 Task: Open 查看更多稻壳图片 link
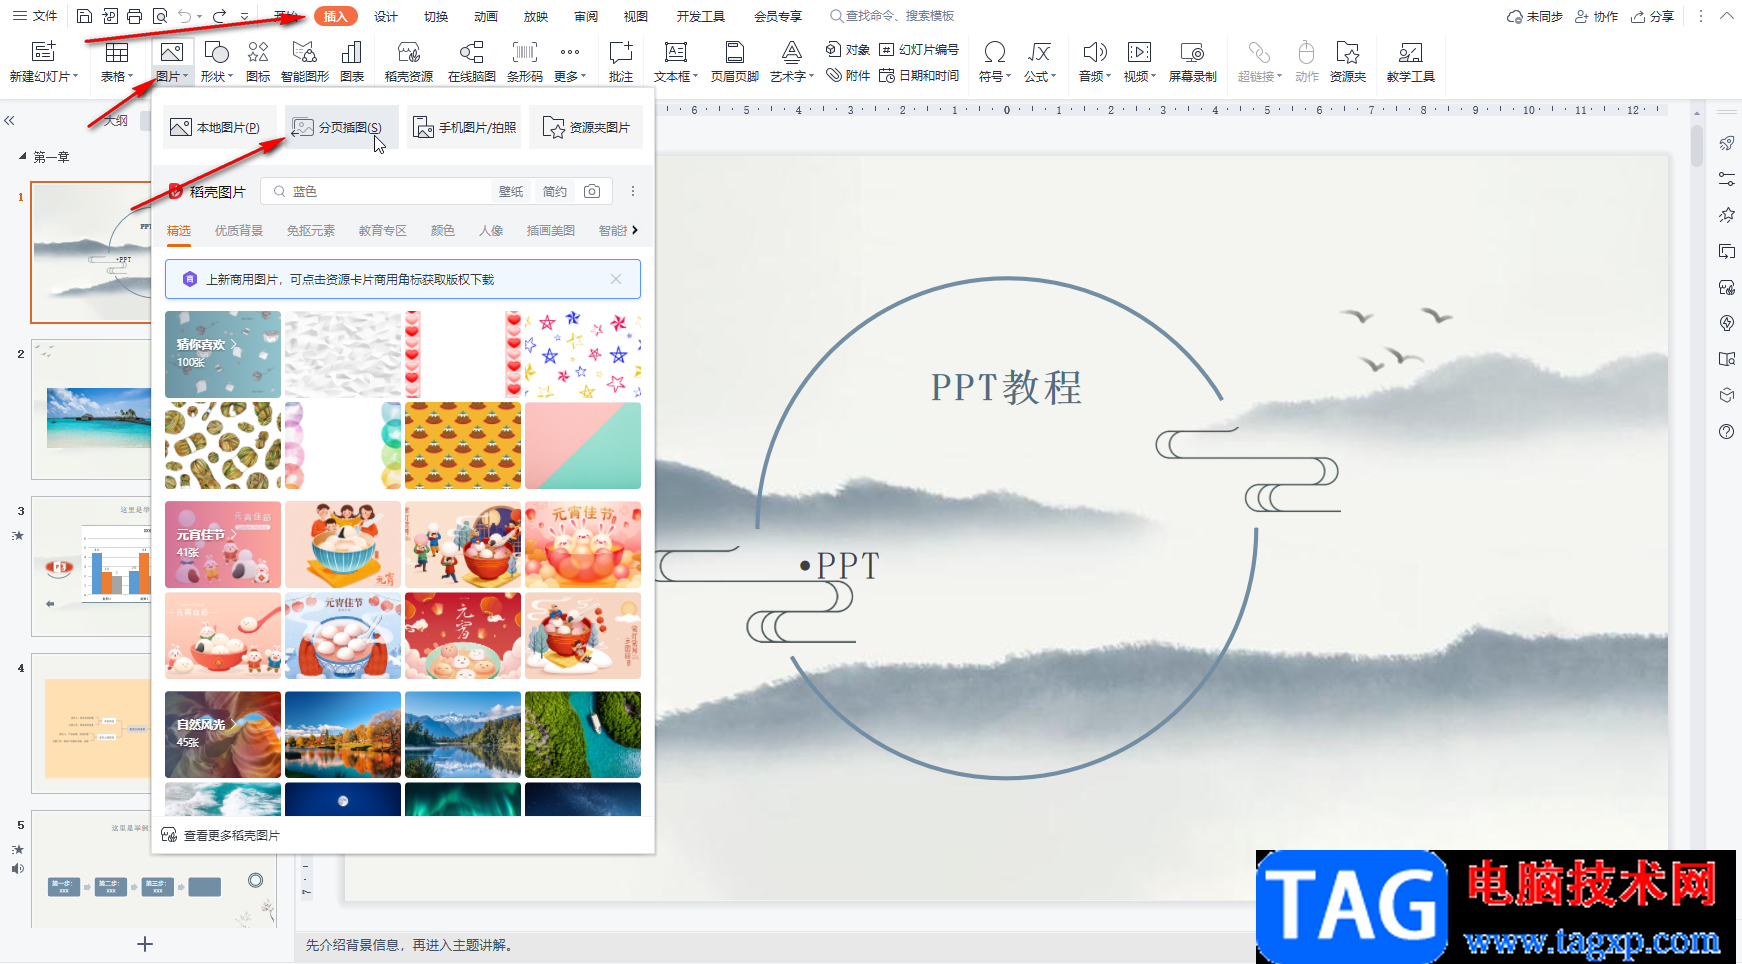221,835
